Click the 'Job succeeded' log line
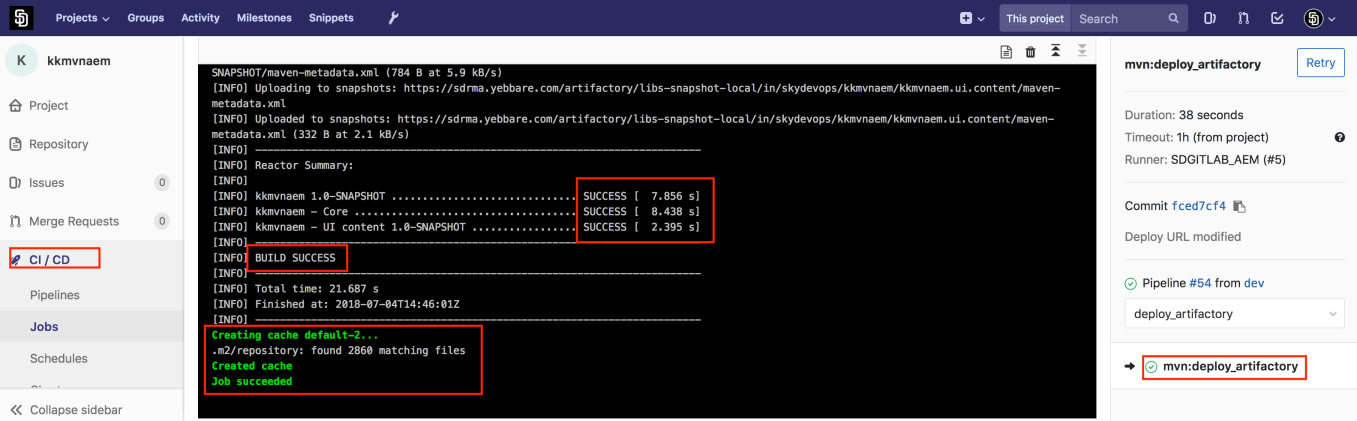This screenshot has height=421, width=1357. (x=252, y=381)
